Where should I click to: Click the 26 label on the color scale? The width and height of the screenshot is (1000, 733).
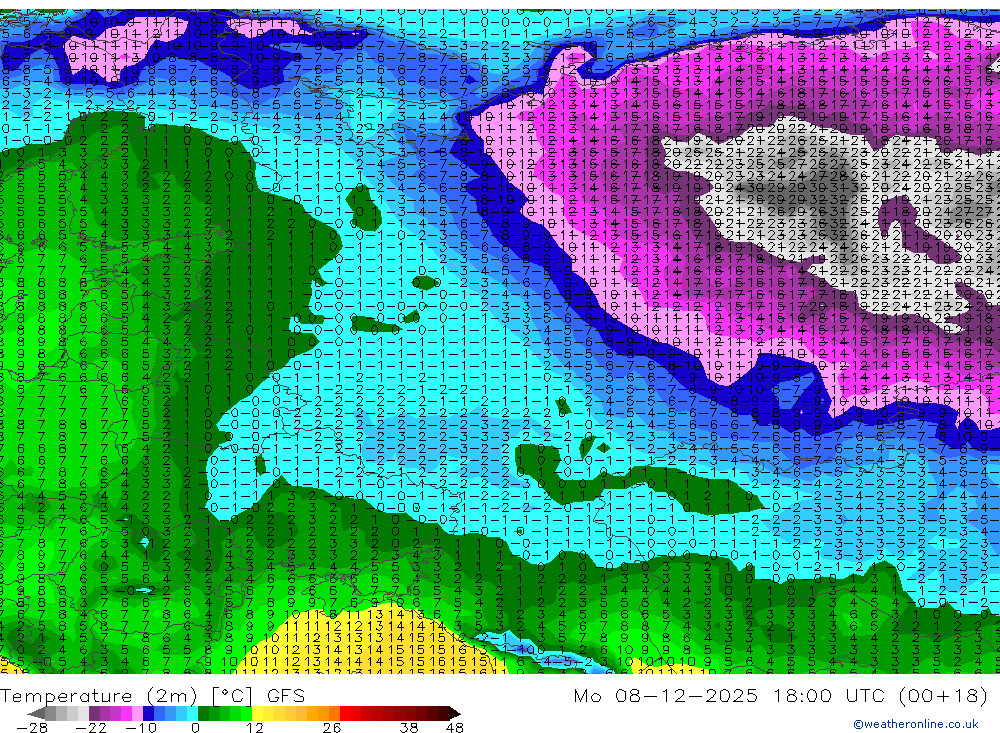click(x=331, y=728)
